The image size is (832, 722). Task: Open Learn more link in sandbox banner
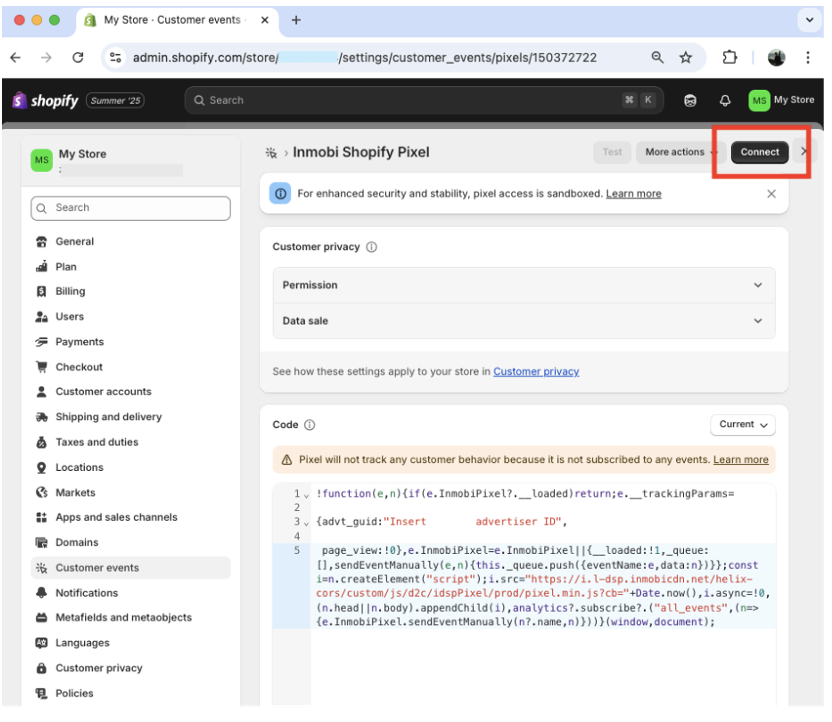pyautogui.click(x=634, y=194)
